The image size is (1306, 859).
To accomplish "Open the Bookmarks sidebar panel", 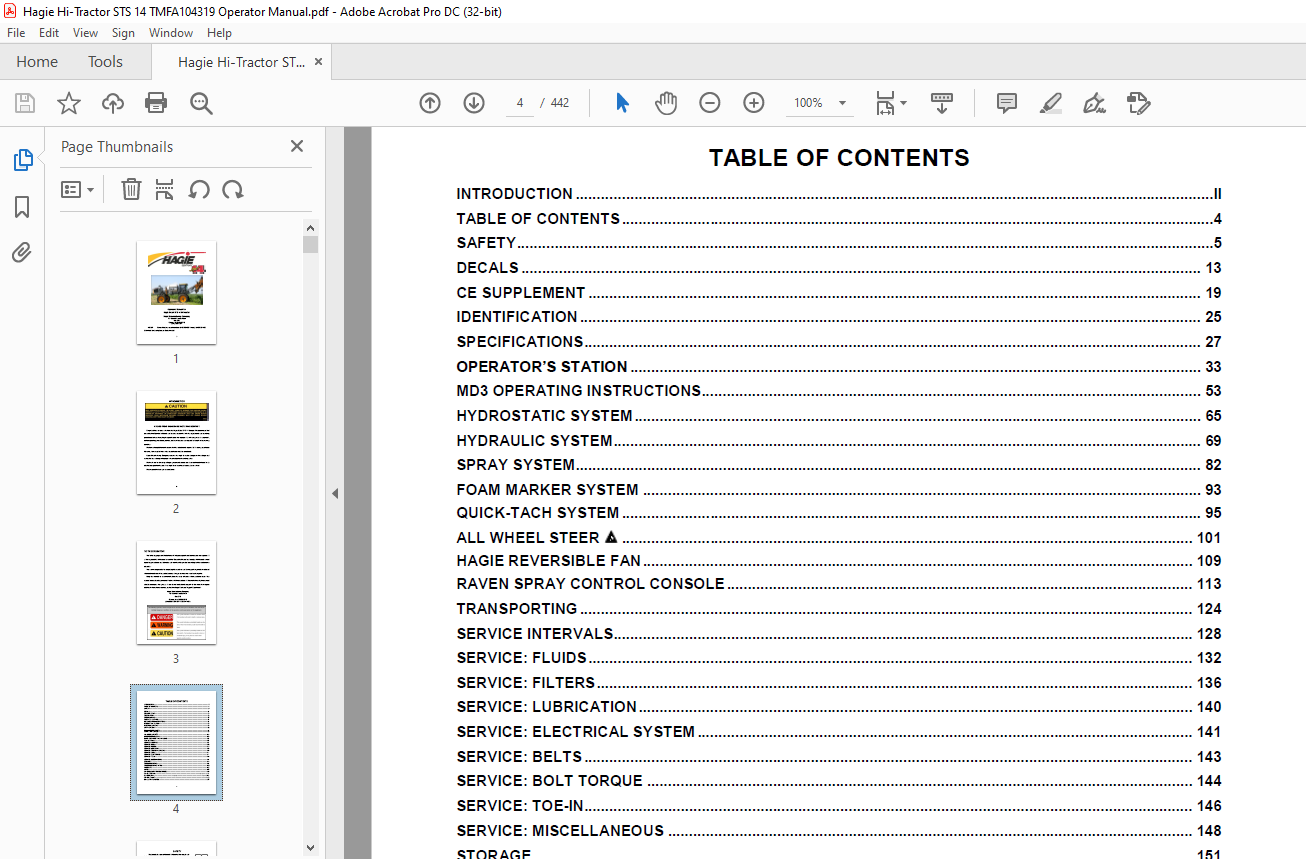I will [22, 207].
